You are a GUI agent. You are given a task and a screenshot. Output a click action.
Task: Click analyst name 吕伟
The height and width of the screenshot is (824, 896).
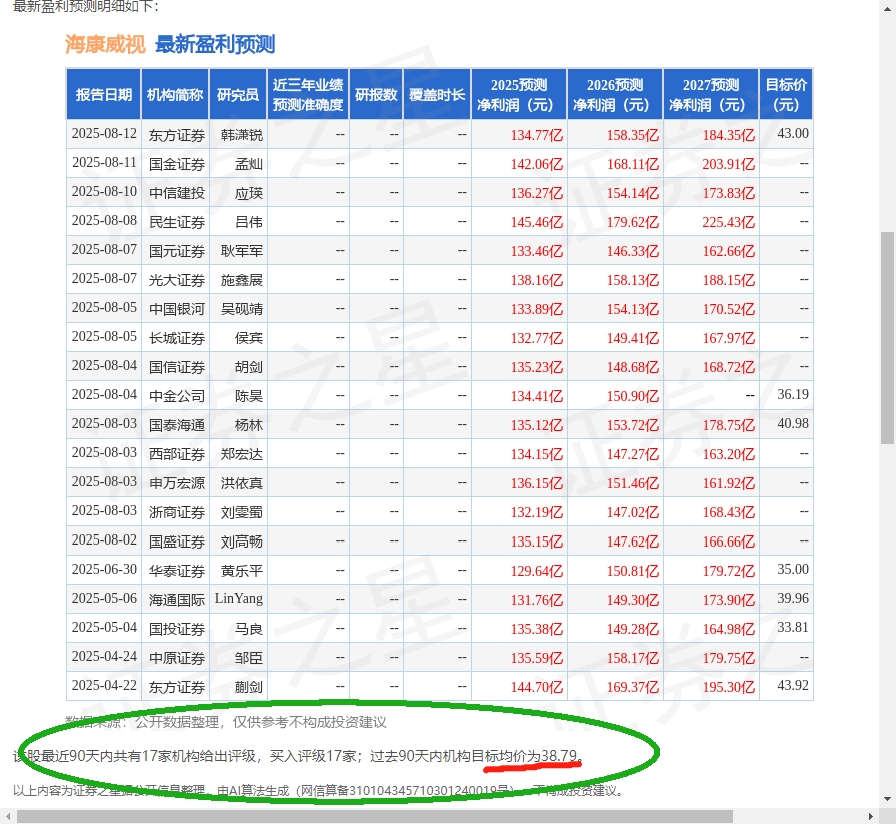pos(249,222)
